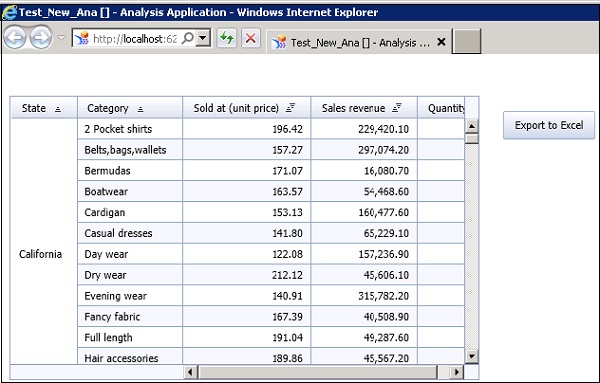Viewport: 600px width, 383px height.
Task: Click the 153.13 unit price value
Action: click(x=287, y=212)
